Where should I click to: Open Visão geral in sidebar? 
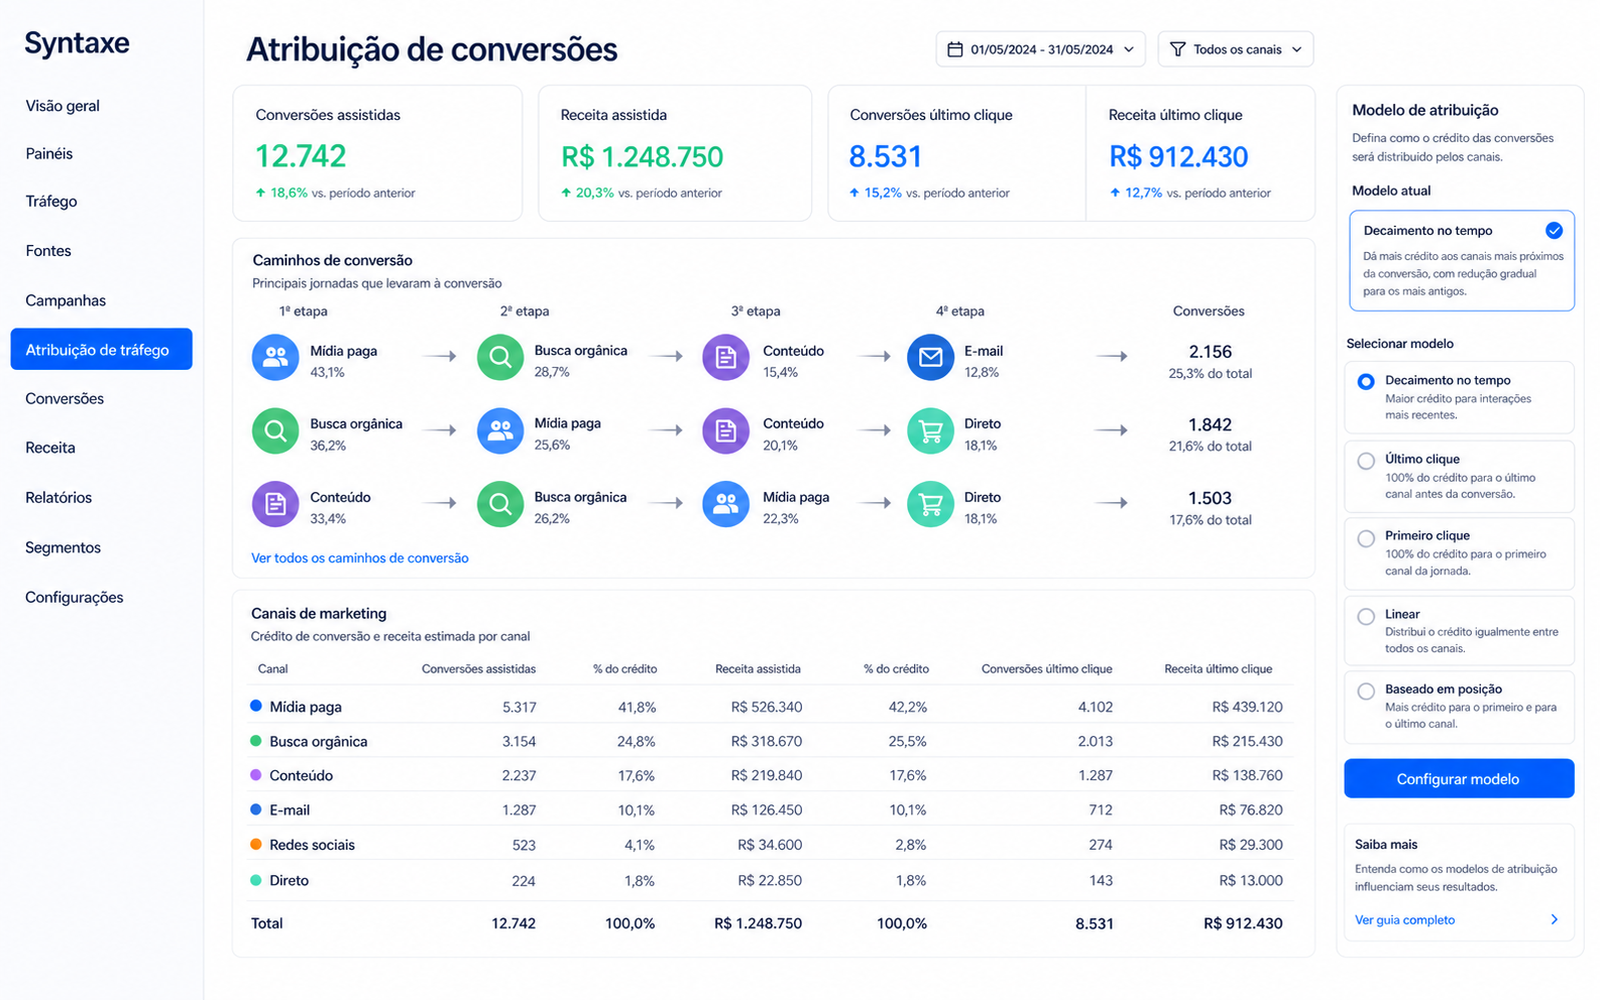pyautogui.click(x=63, y=106)
